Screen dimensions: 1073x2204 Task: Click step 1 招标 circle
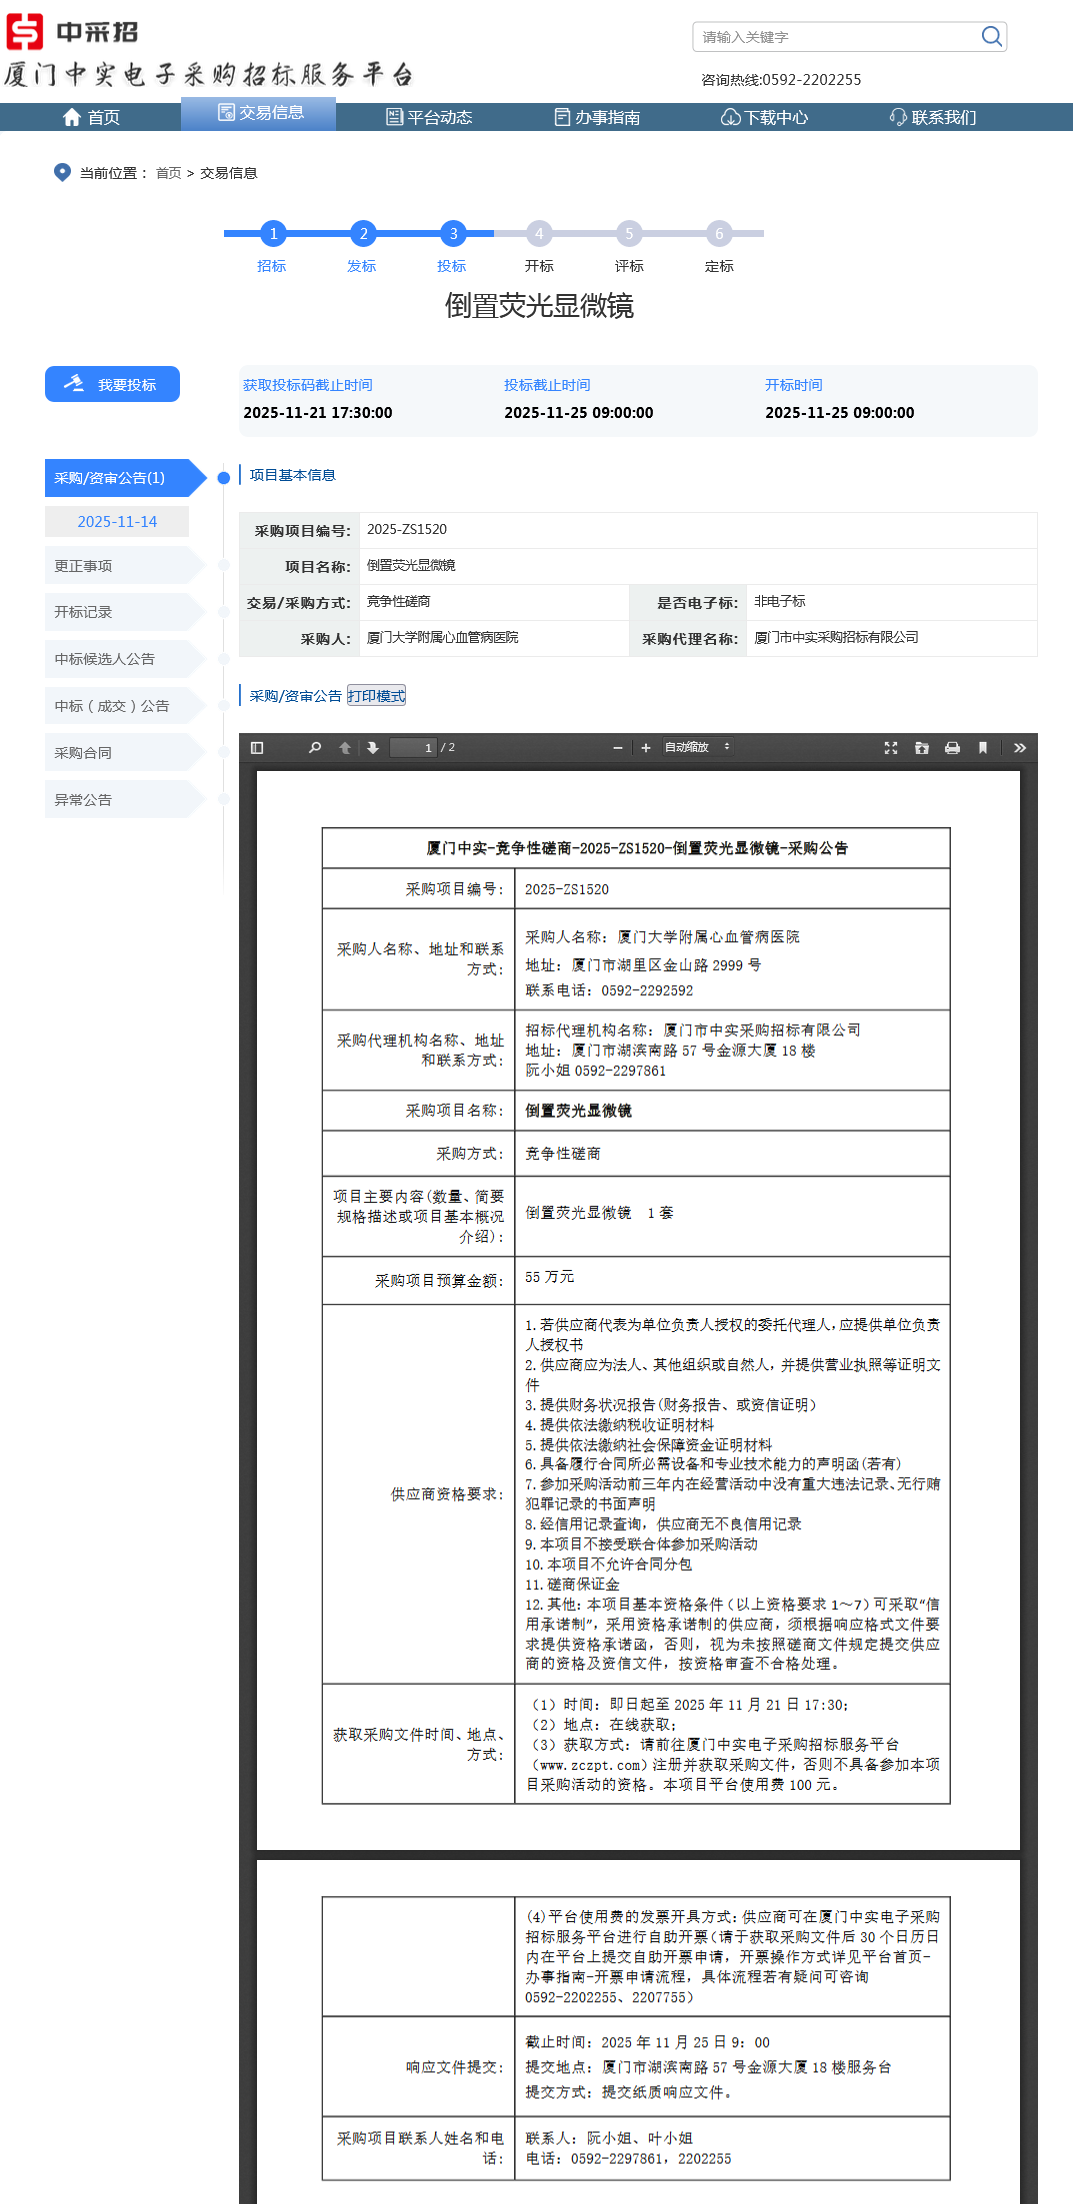(273, 233)
